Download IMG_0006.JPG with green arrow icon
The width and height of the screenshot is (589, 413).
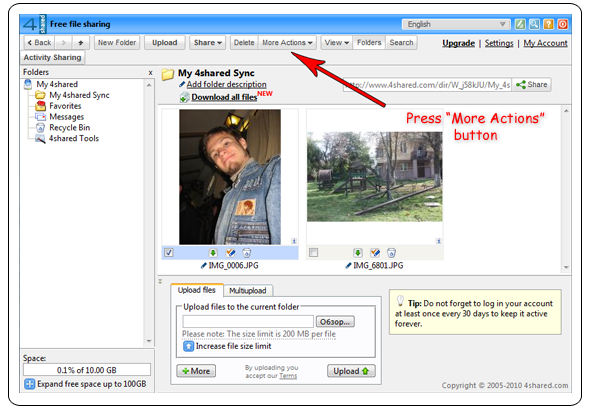point(213,253)
